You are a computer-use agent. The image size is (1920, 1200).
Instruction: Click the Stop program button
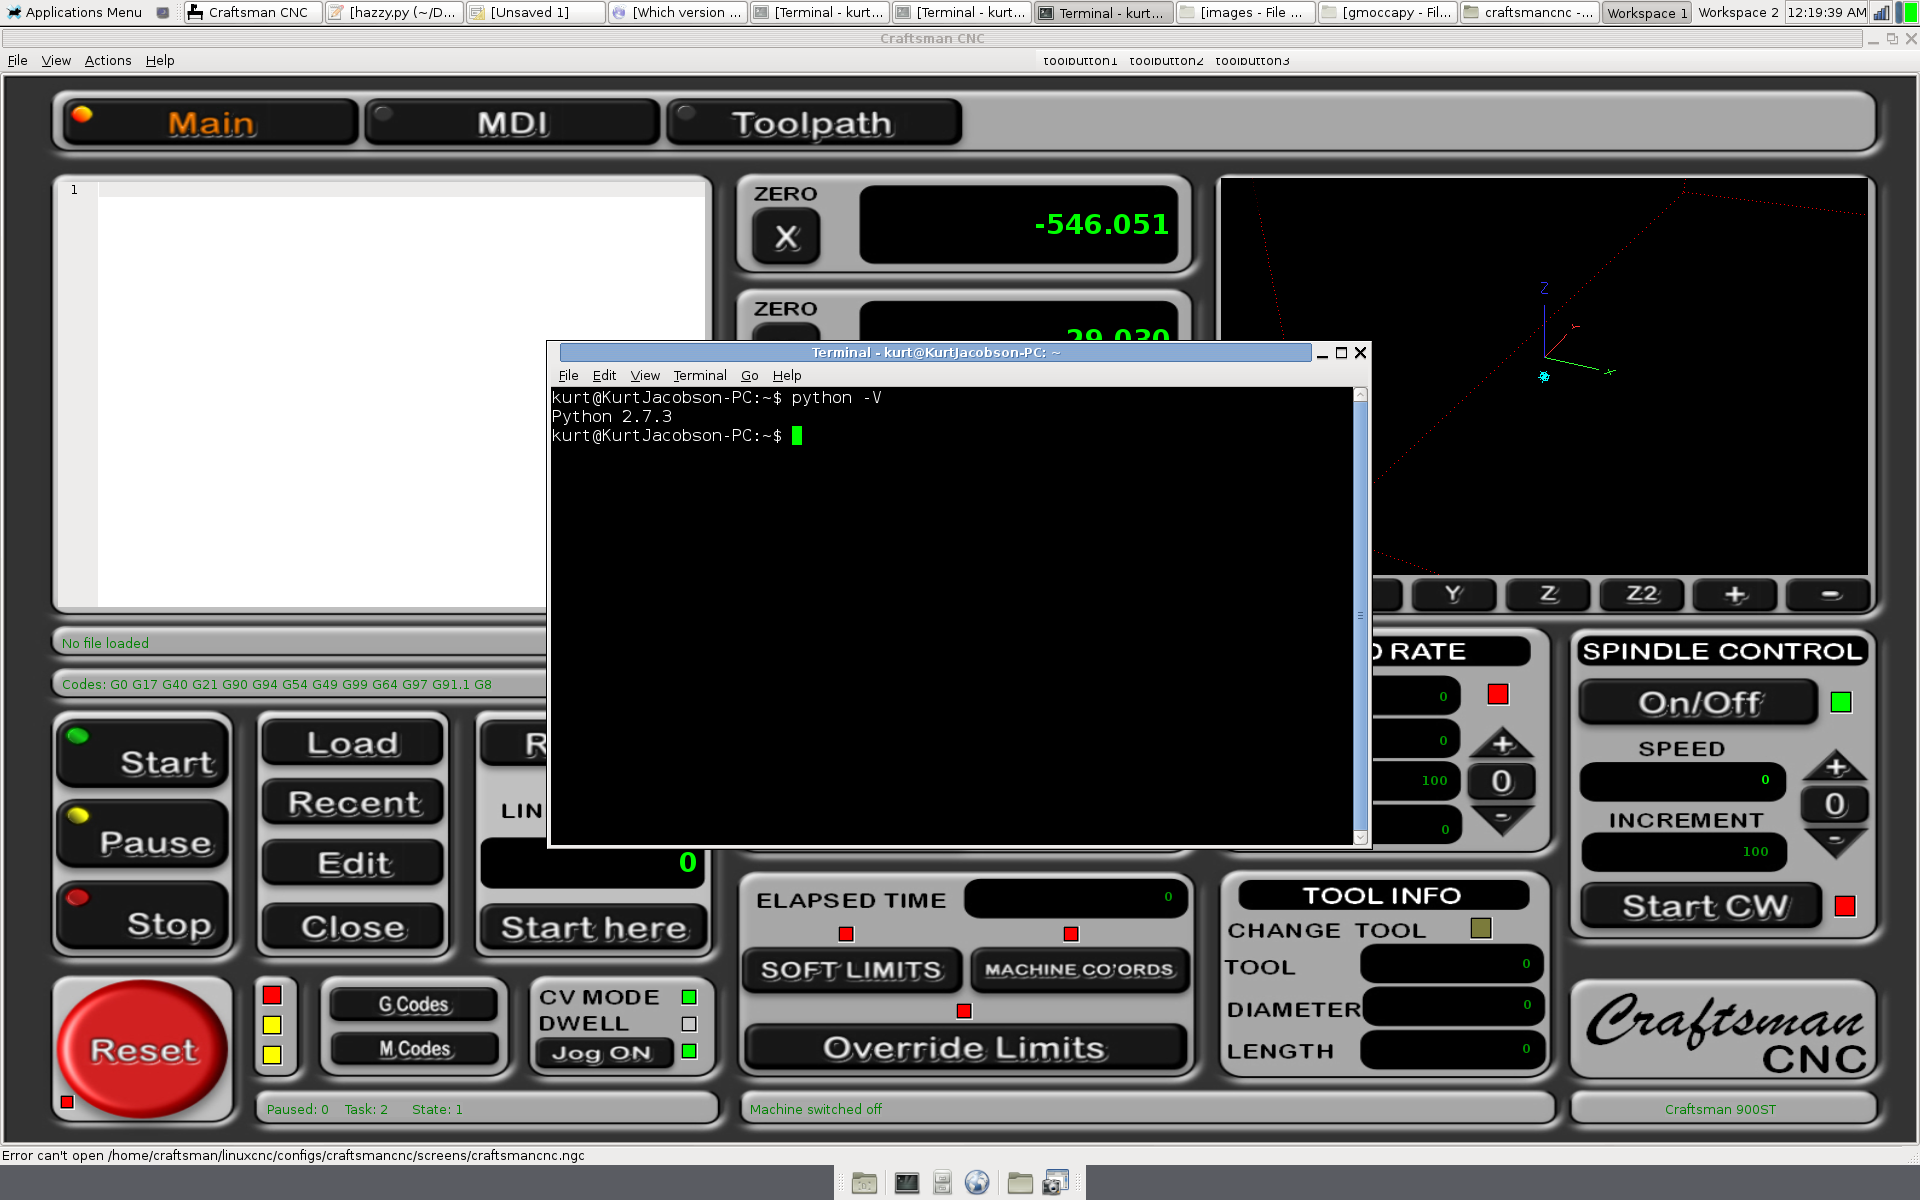coord(143,916)
